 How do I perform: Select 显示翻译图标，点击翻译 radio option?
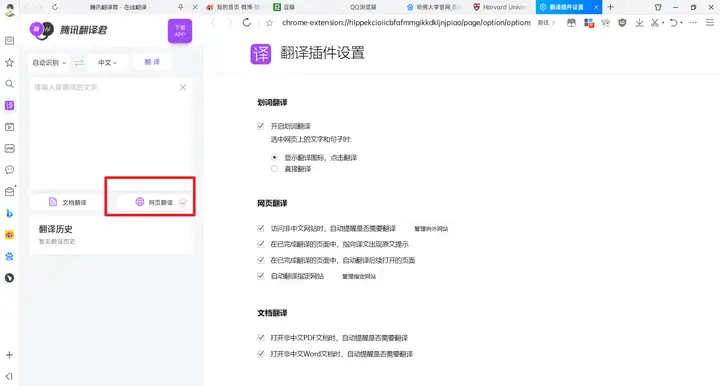tap(275, 157)
